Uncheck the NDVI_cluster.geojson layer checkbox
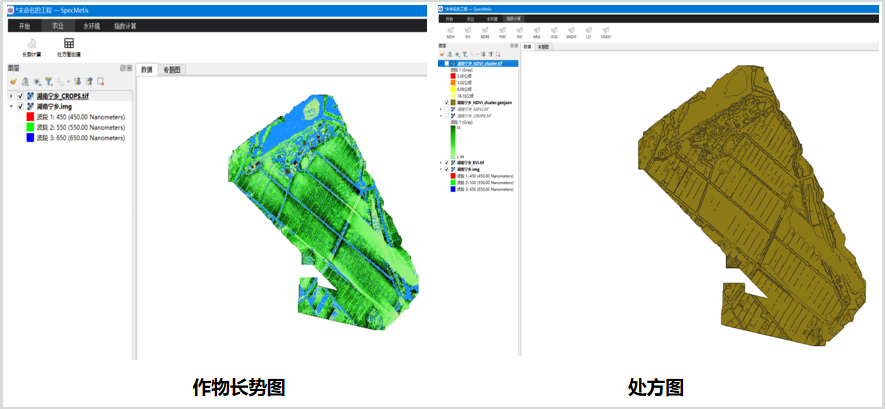 (x=446, y=102)
